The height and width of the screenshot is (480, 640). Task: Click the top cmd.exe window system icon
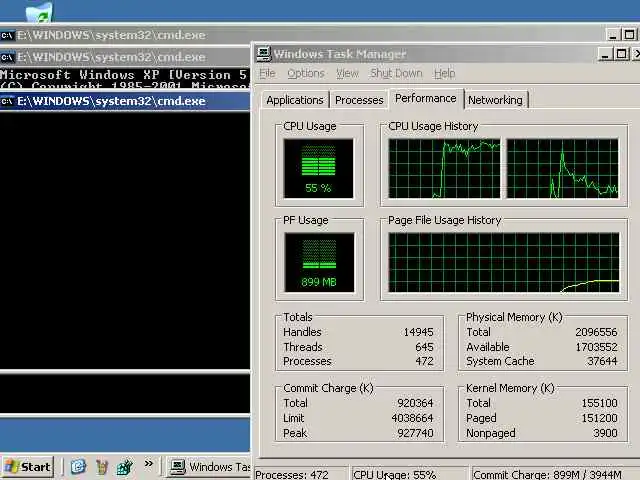[x=7, y=35]
